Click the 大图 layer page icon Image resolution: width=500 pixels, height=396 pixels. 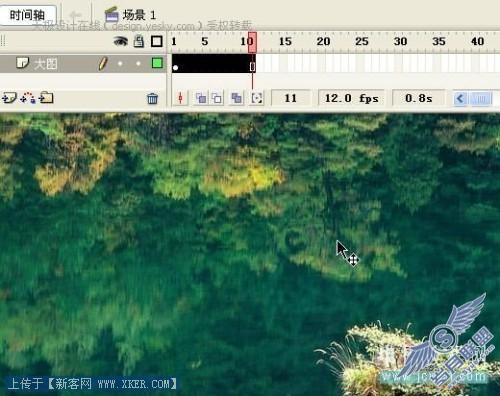pyautogui.click(x=22, y=63)
